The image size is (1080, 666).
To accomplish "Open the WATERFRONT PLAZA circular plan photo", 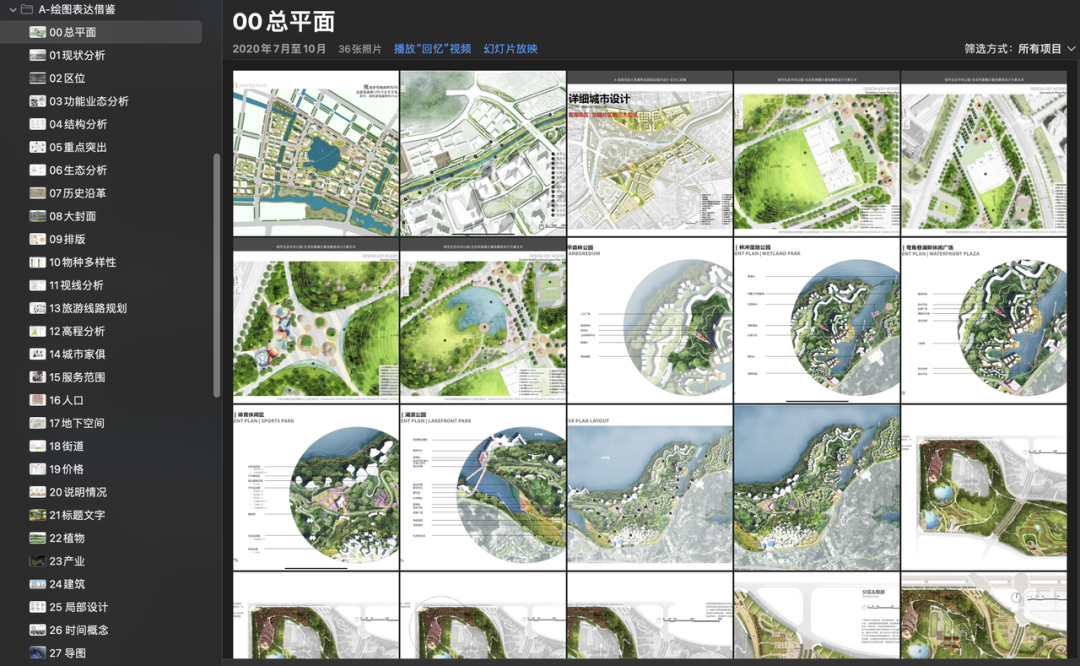I will click(984, 321).
